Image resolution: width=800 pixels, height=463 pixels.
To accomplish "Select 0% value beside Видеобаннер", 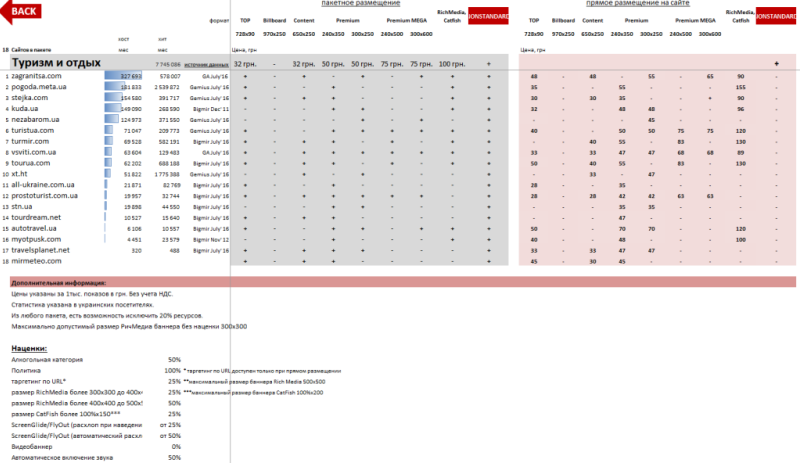I will 176,446.
